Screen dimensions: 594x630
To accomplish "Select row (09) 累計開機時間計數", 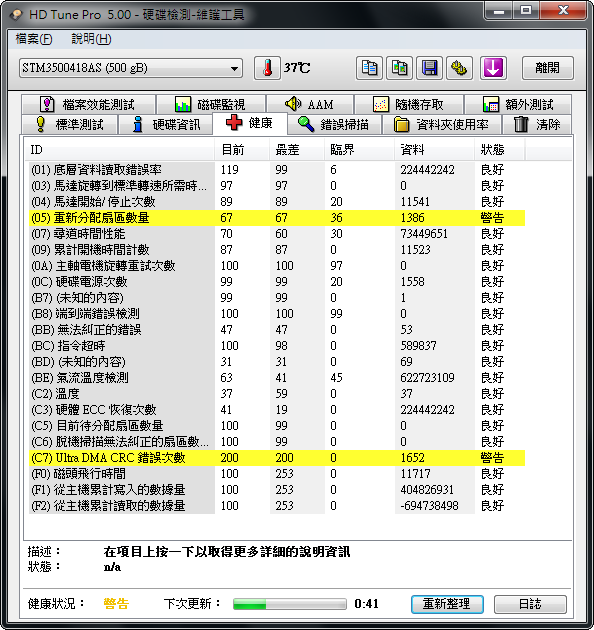I will (x=277, y=250).
